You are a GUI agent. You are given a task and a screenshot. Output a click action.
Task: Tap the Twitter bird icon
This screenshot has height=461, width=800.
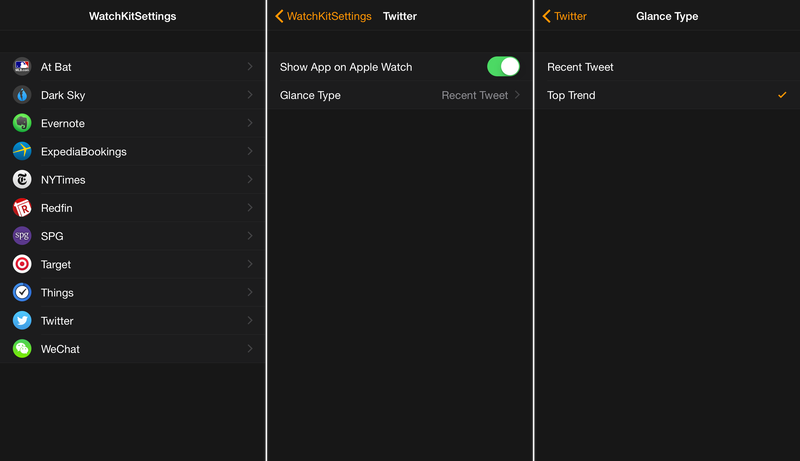click(22, 320)
